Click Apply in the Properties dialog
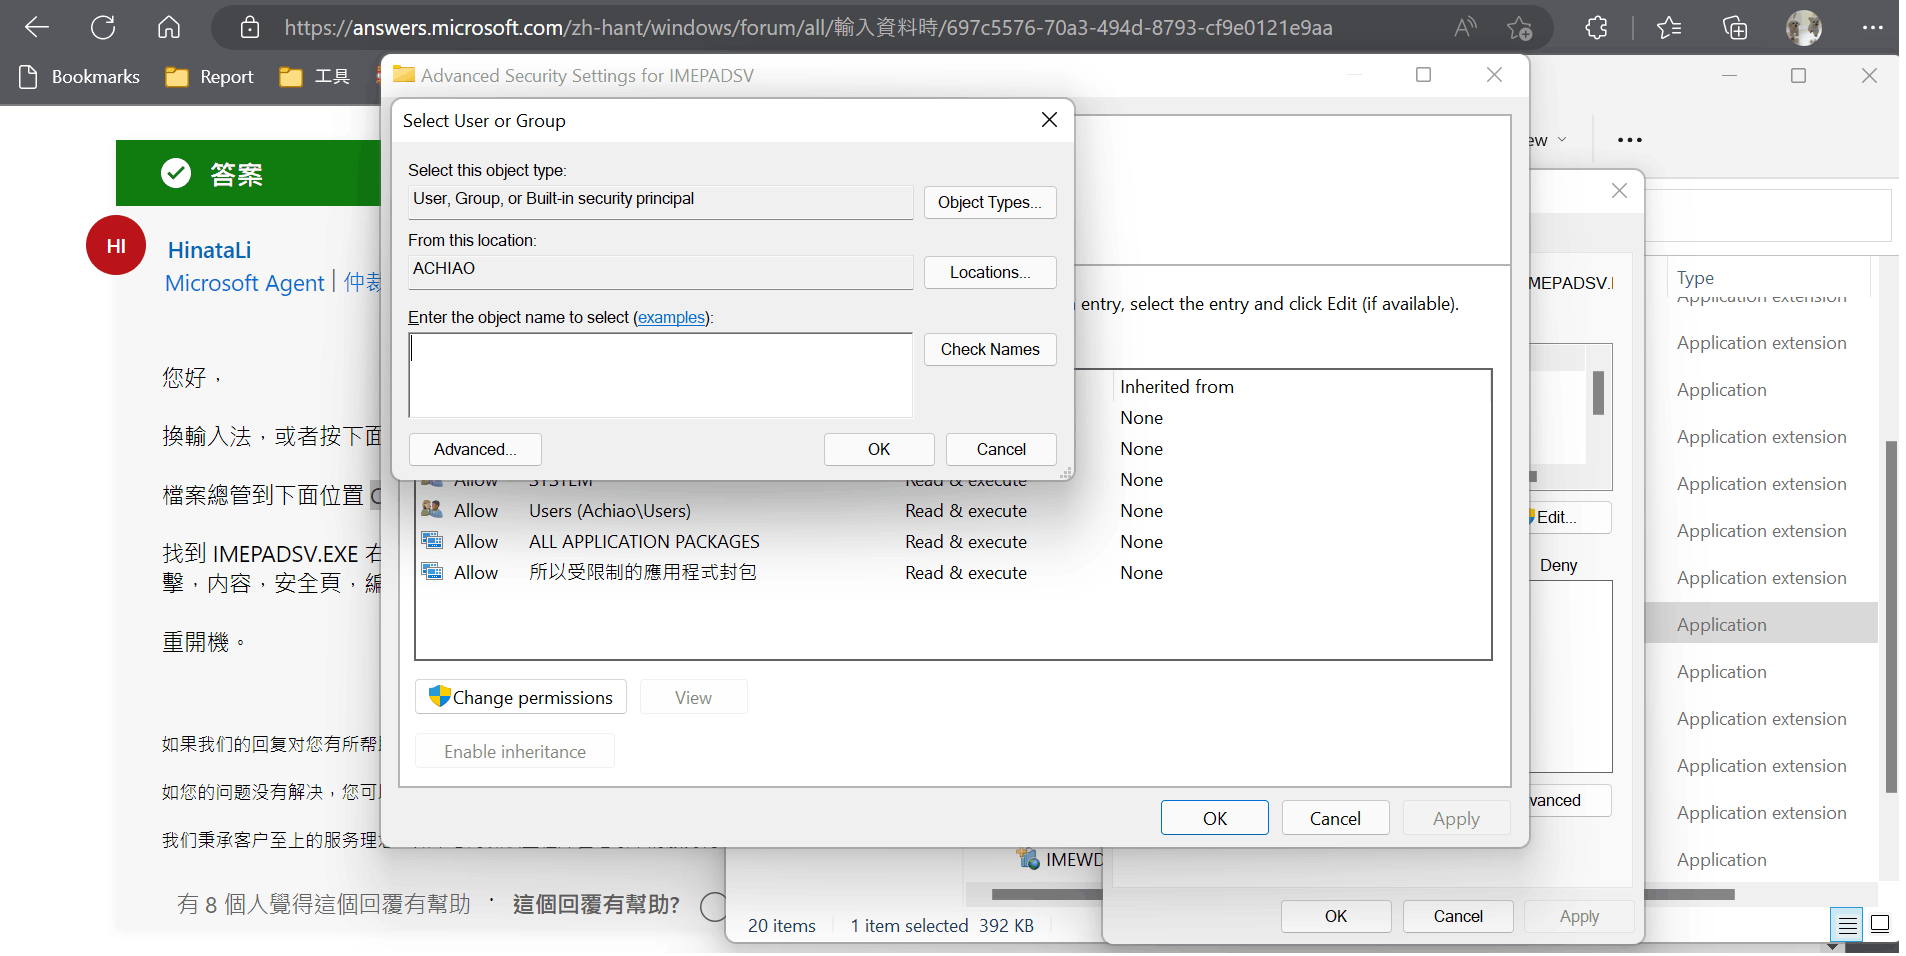Viewport: 1906px width, 956px height. pos(1579,916)
